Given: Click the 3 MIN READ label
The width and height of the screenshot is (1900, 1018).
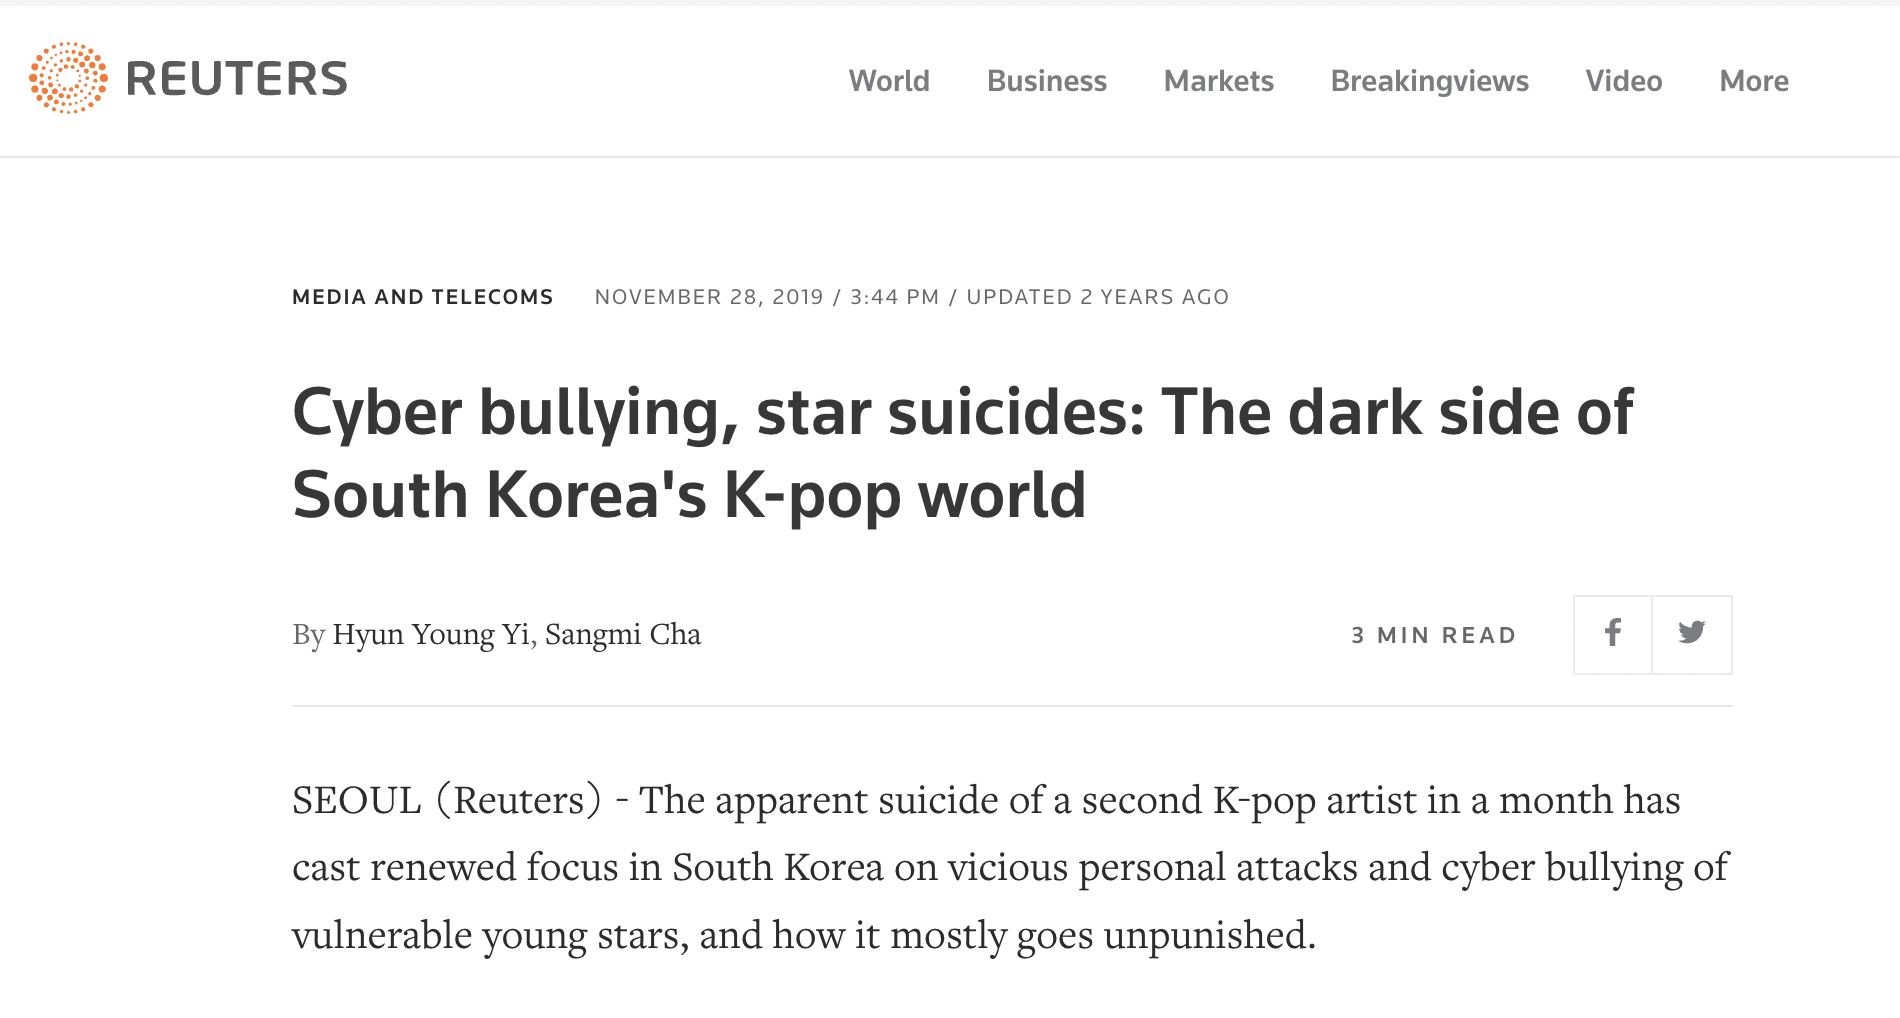Looking at the screenshot, I should coord(1434,635).
